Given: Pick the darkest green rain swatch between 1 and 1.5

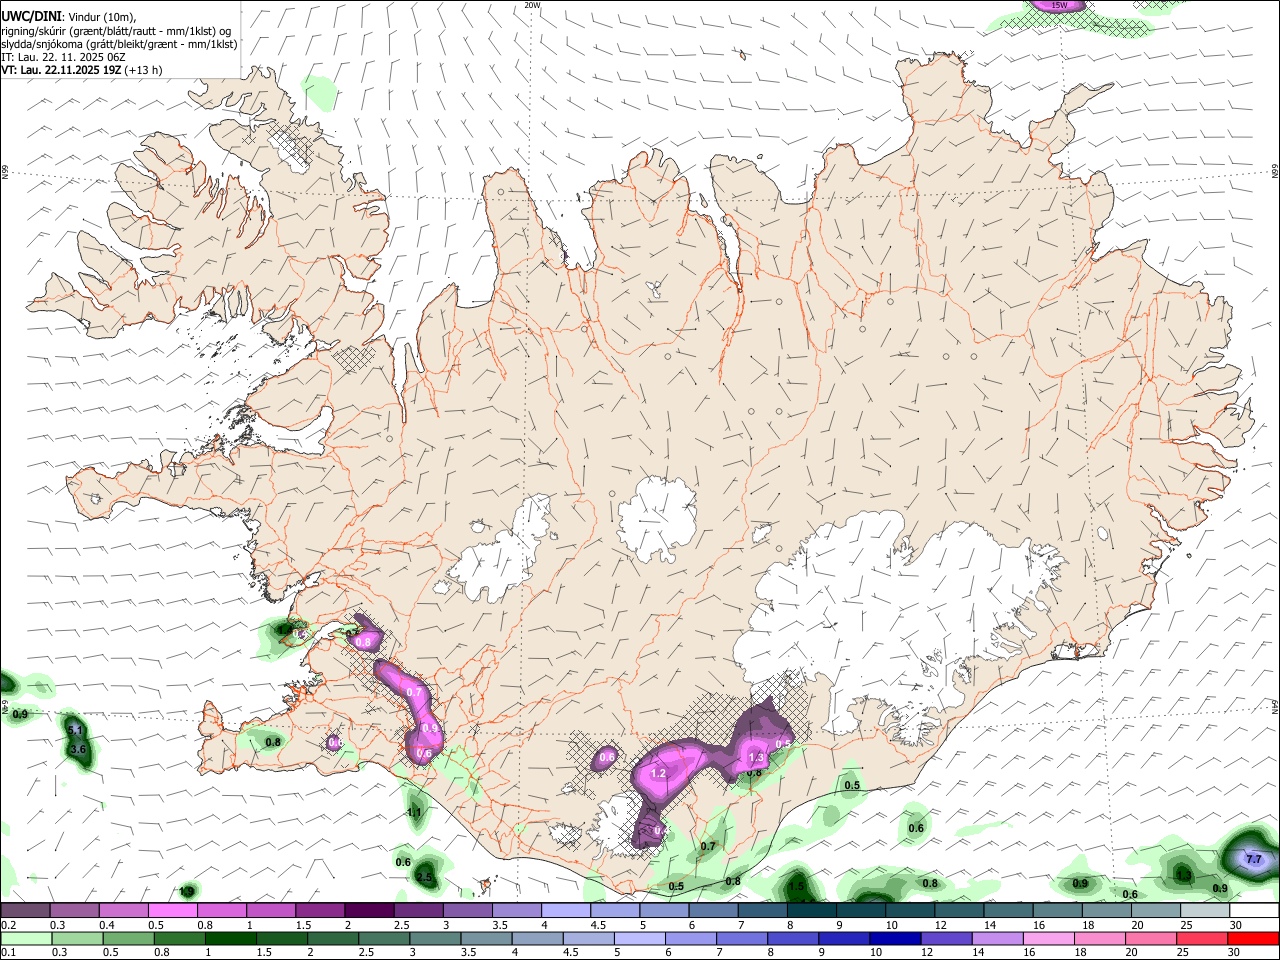Looking at the screenshot, I should tap(230, 938).
